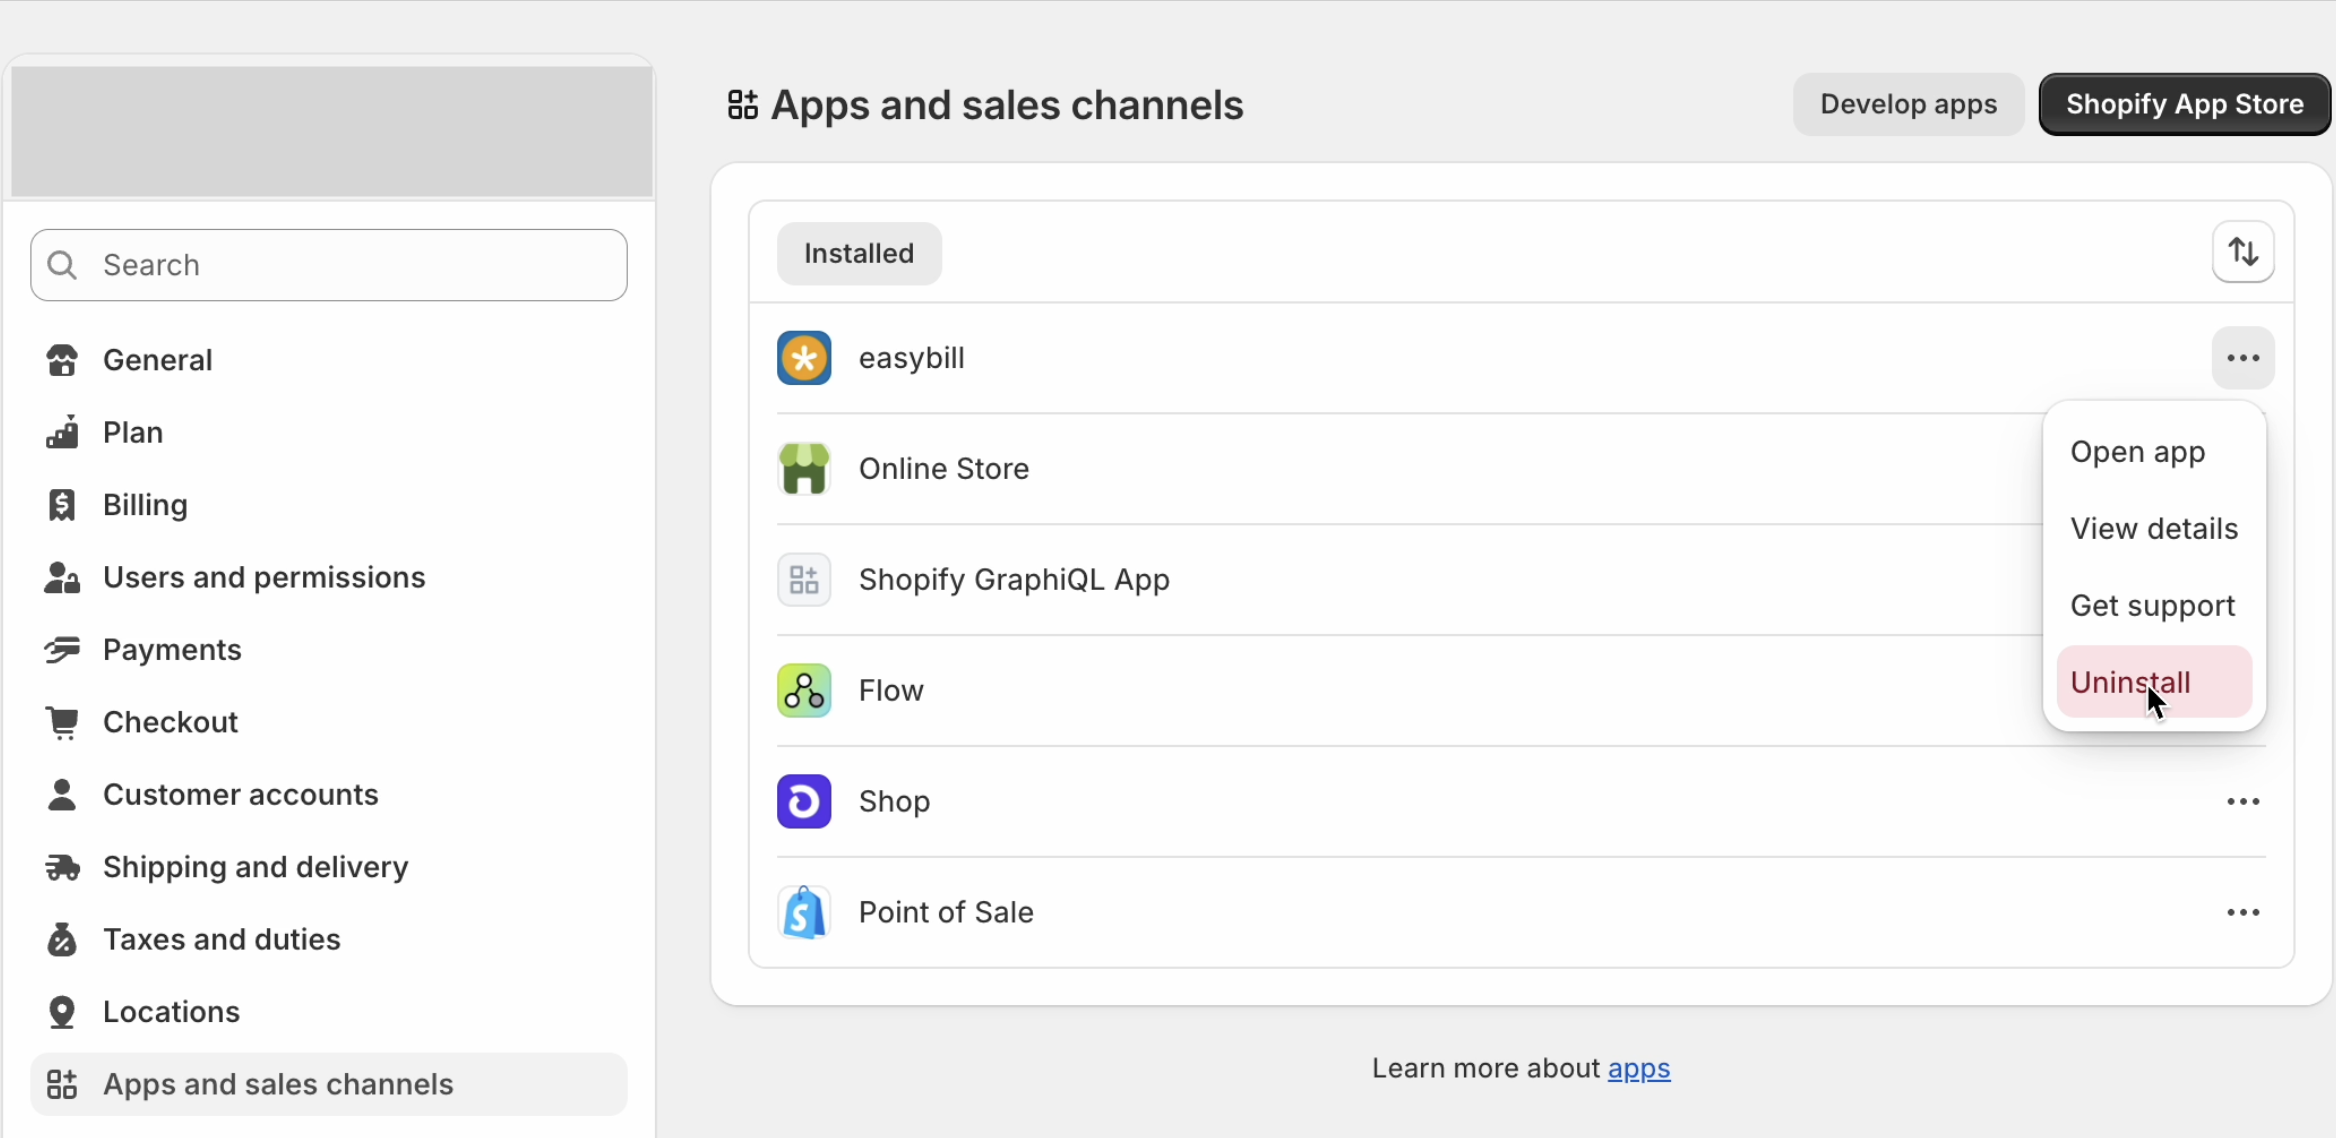Select the Installed tab

[x=859, y=253]
